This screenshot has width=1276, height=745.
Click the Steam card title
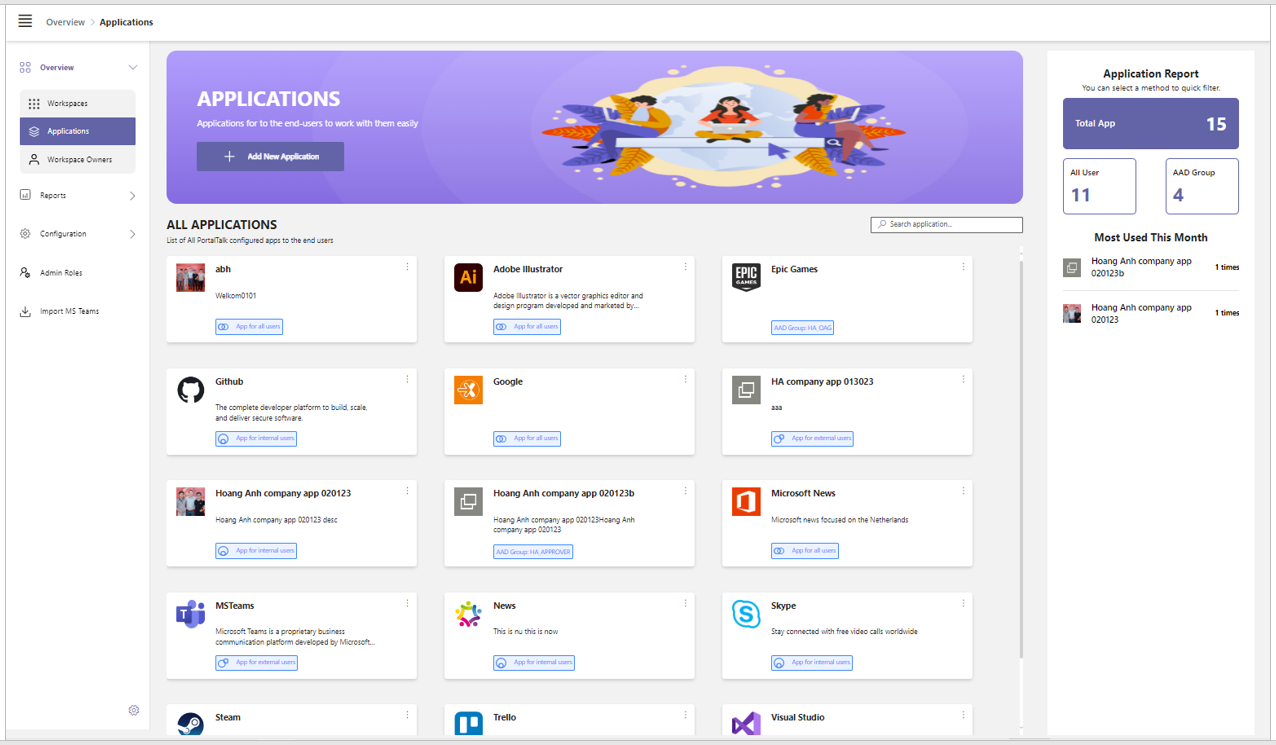point(228,717)
